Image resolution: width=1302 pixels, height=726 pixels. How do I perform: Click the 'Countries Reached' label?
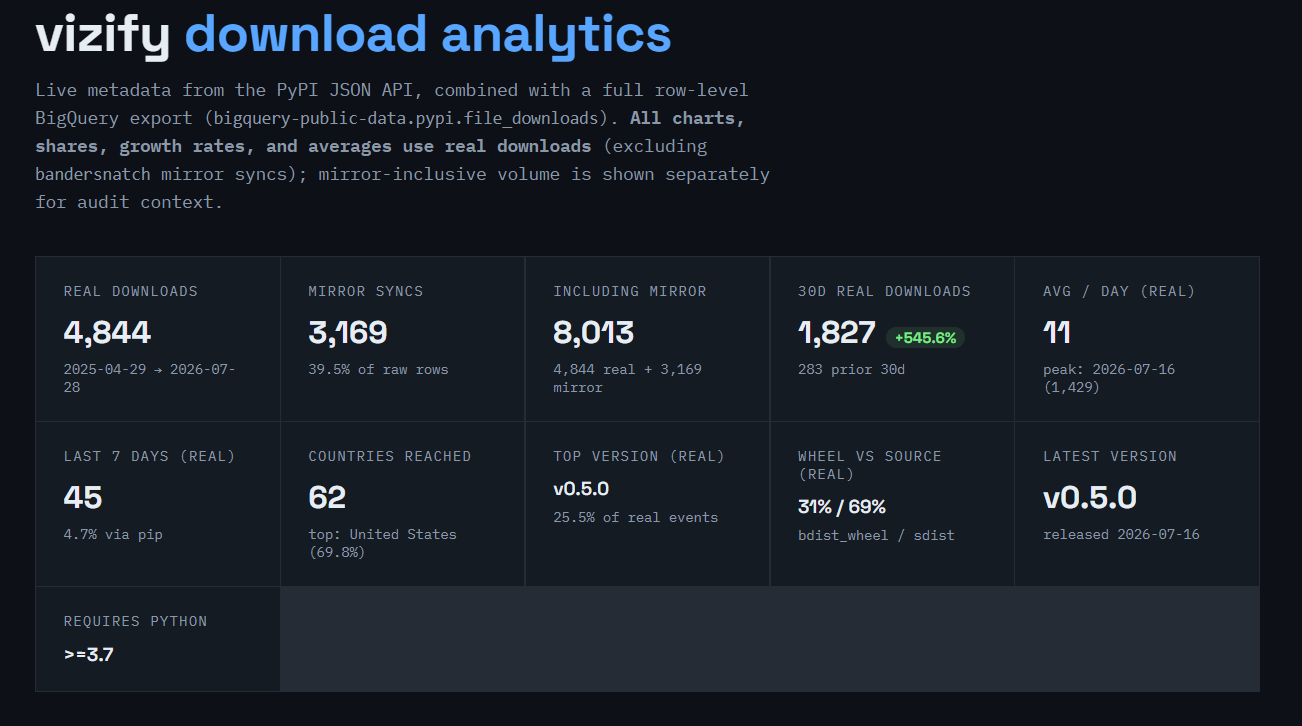pos(390,456)
